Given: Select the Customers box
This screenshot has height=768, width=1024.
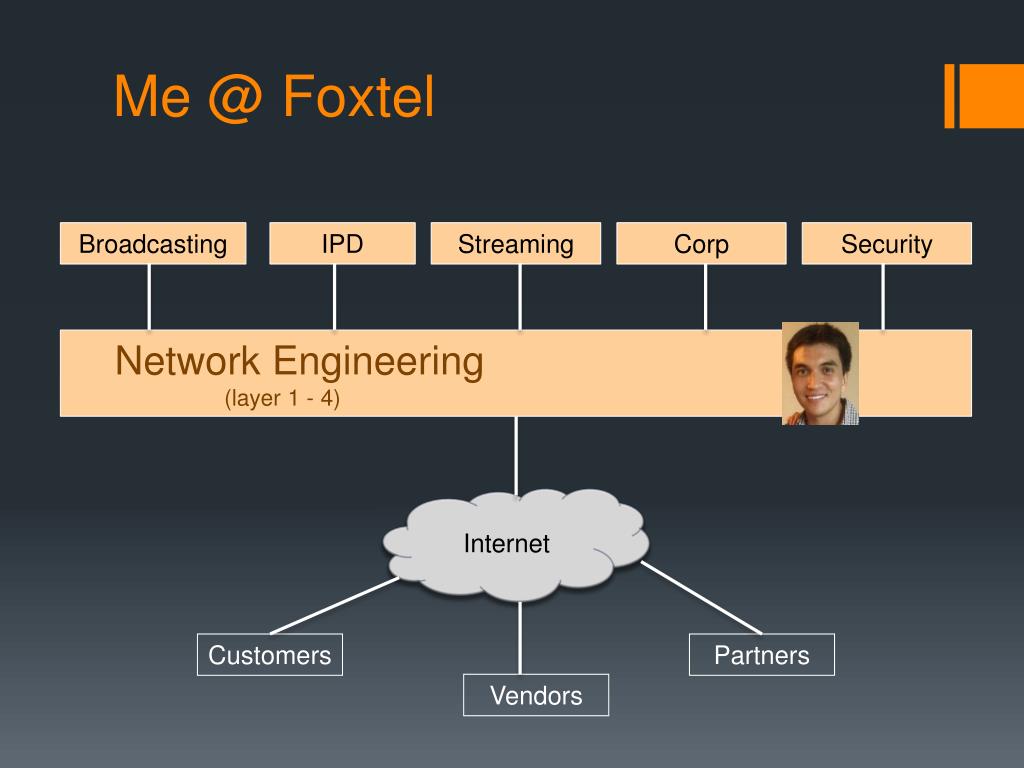Looking at the screenshot, I should coord(270,654).
